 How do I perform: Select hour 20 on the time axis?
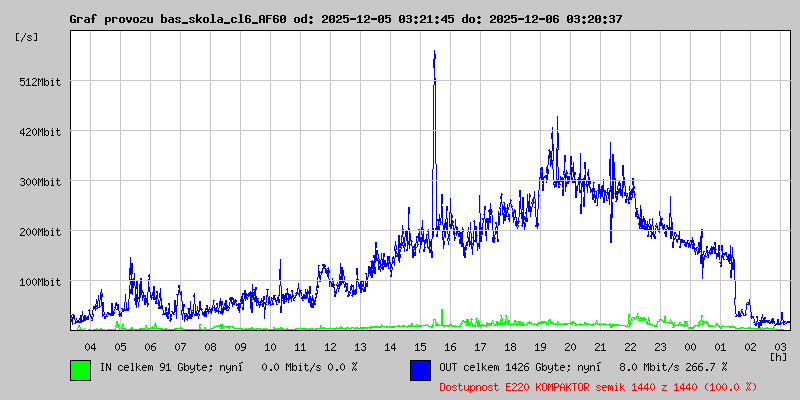coord(570,346)
